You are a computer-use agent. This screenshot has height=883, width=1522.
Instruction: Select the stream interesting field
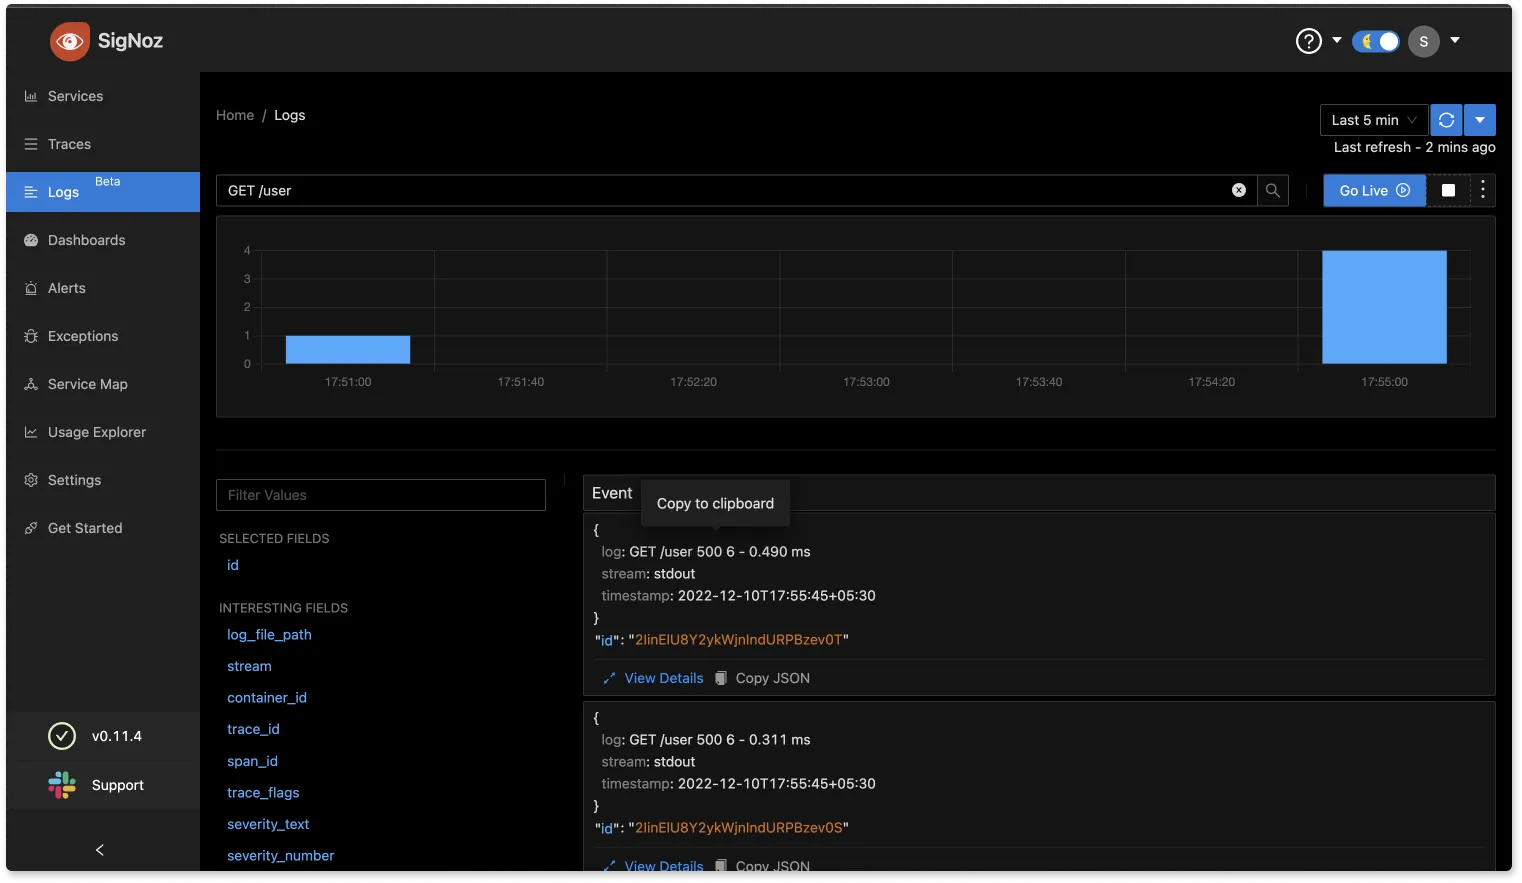249,666
